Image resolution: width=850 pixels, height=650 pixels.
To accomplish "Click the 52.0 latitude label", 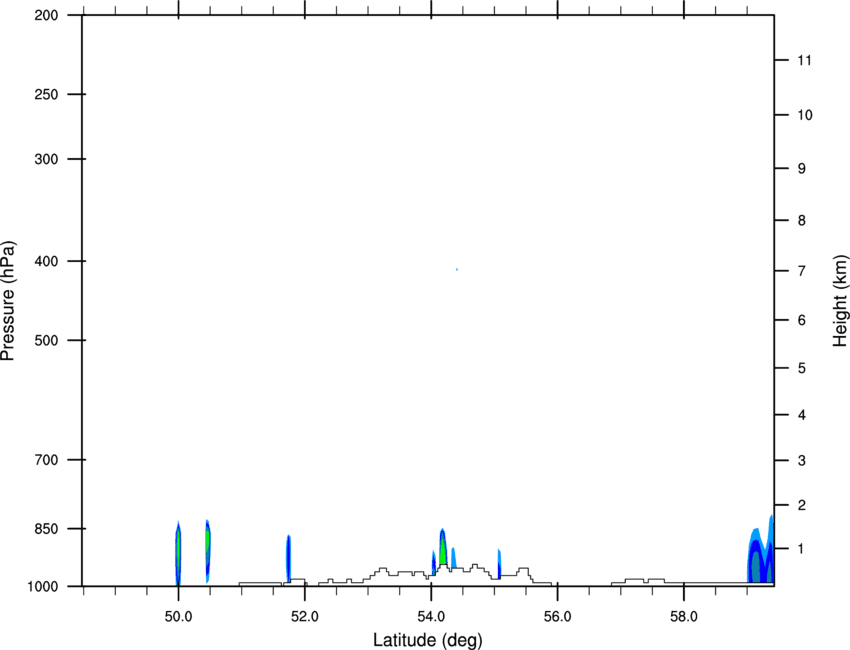I will click(305, 617).
